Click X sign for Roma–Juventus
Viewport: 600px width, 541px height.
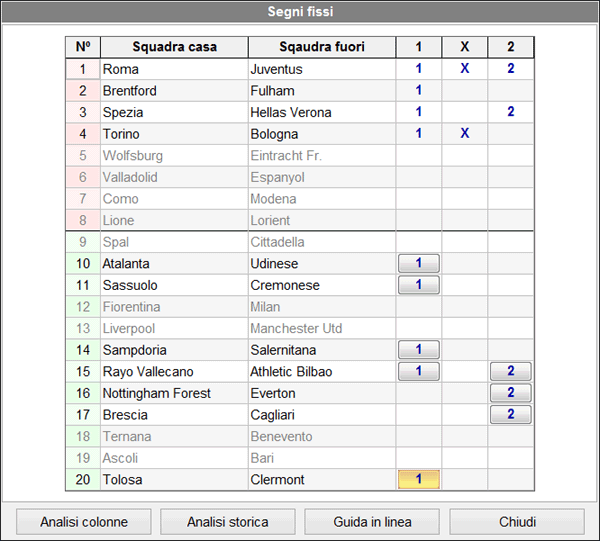[465, 69]
